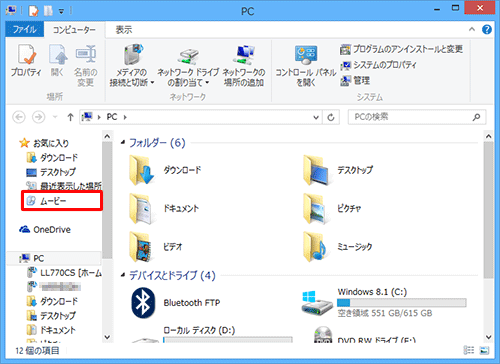Switch to the コンピューター ribbon tab
Viewport: 500px width, 364px height.
74,30
